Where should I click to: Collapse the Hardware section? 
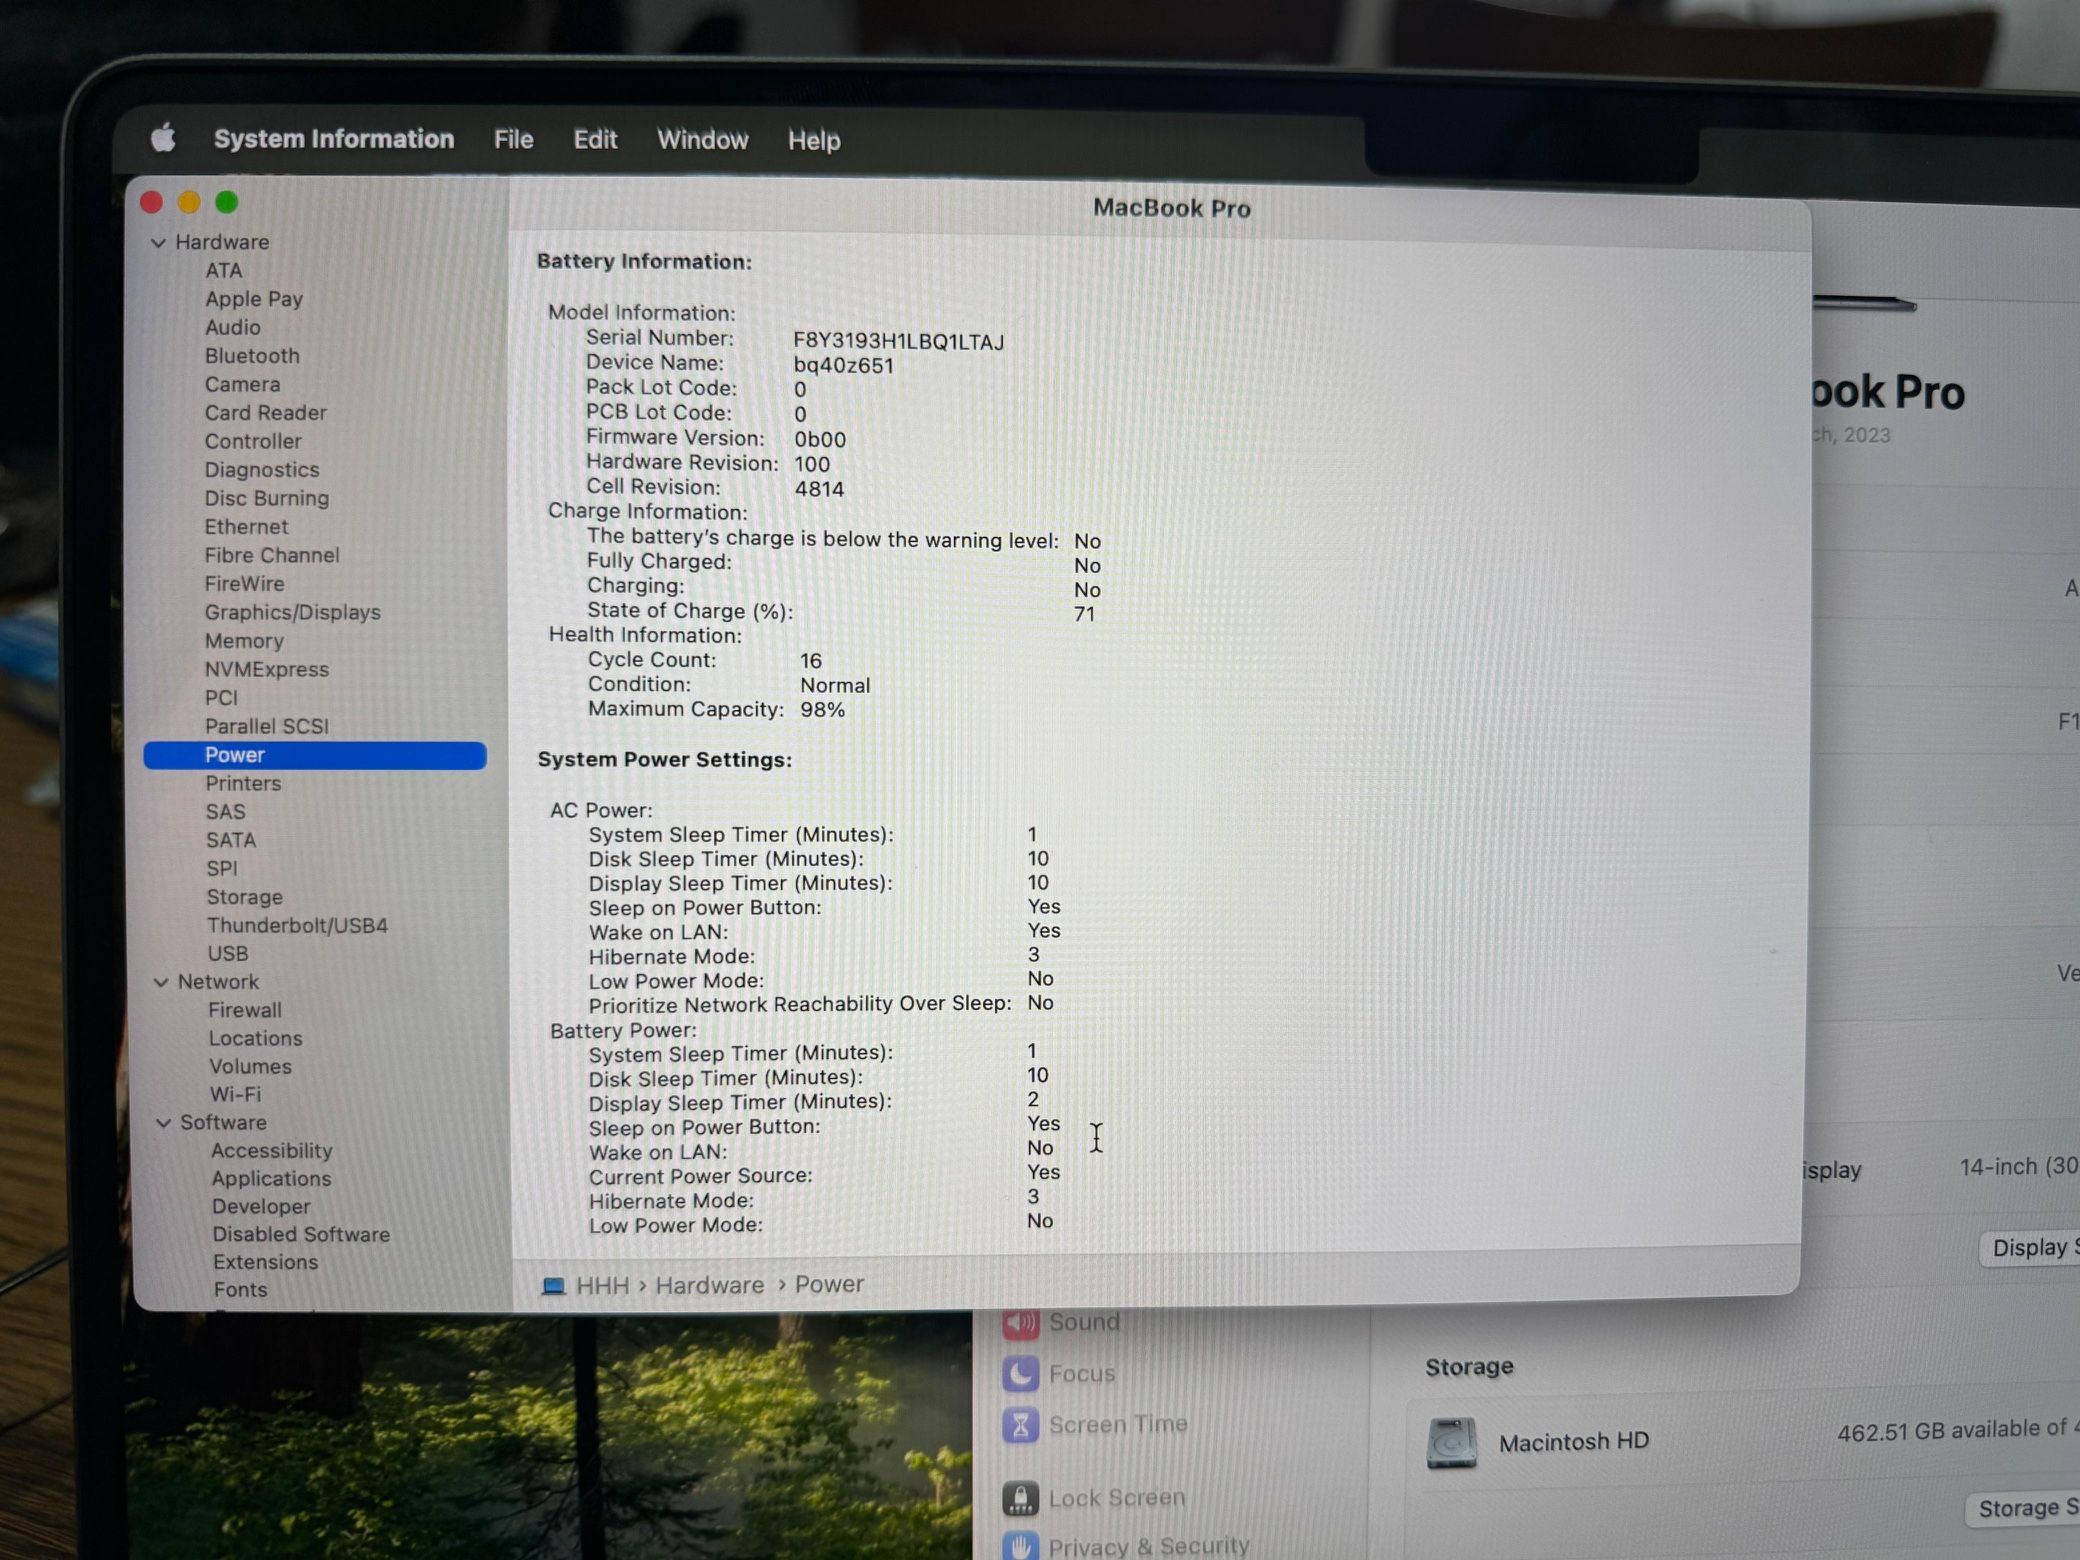[x=158, y=243]
